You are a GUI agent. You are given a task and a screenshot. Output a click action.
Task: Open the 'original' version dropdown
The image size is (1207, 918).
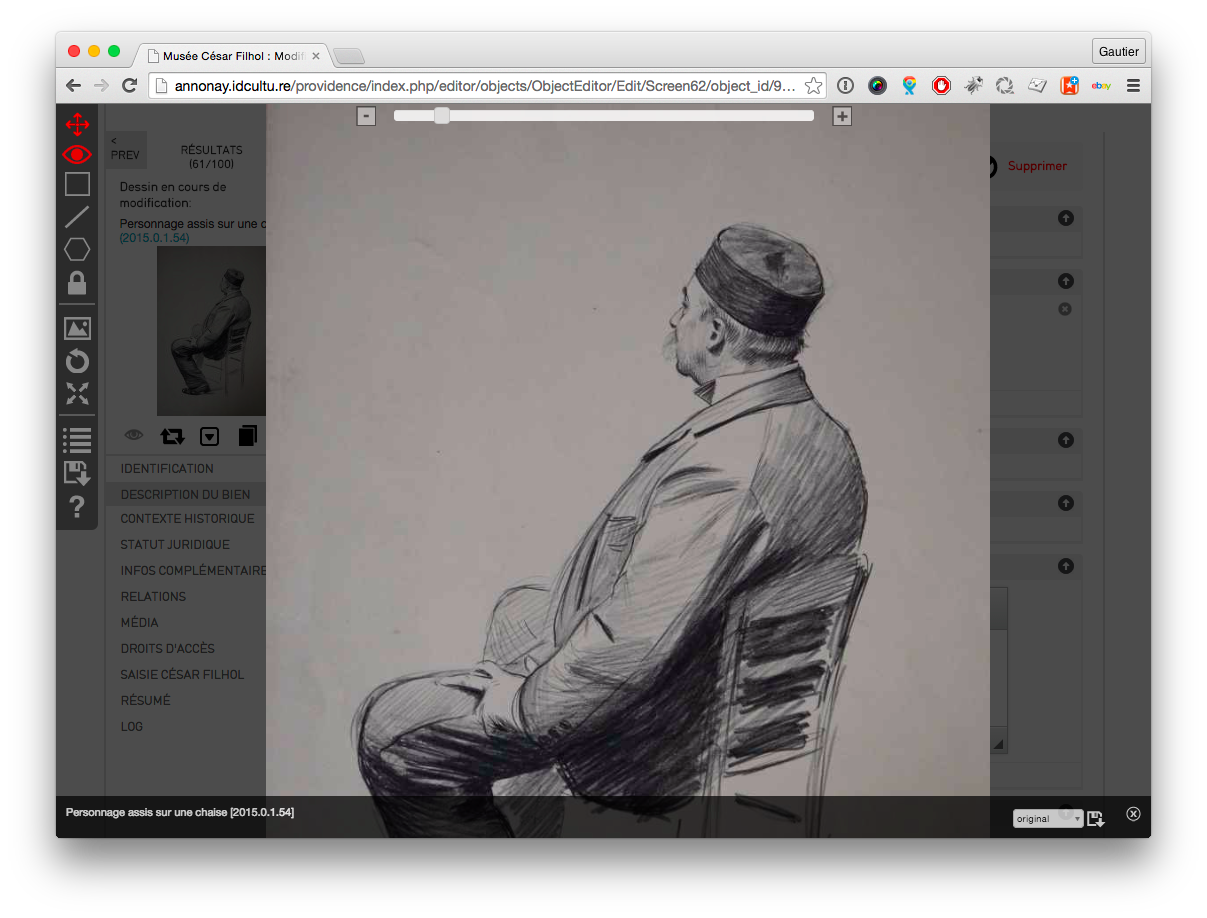coord(1048,818)
